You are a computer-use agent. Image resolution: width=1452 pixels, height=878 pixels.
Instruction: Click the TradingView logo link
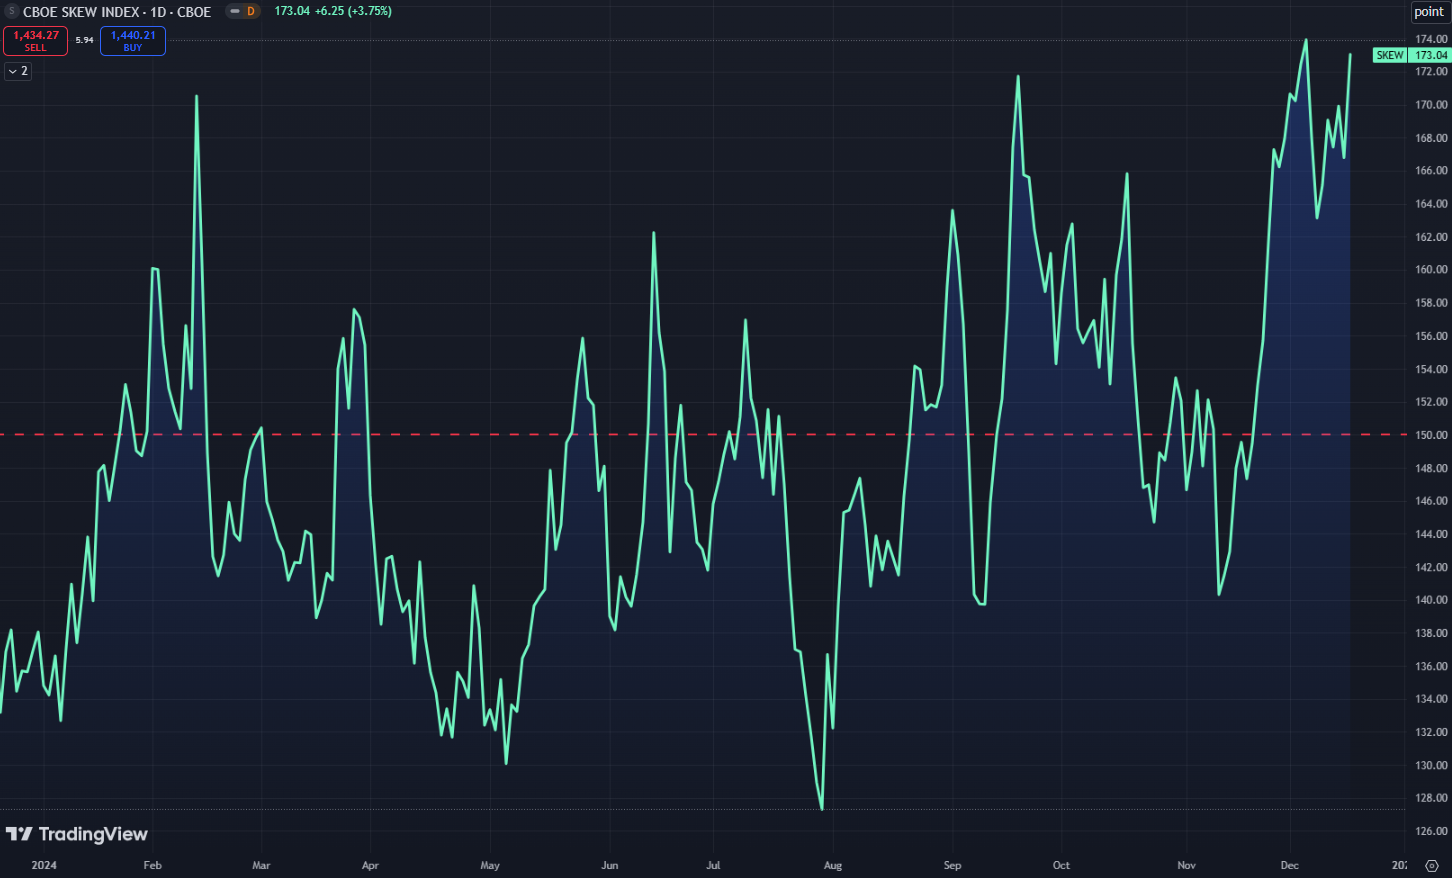(76, 834)
